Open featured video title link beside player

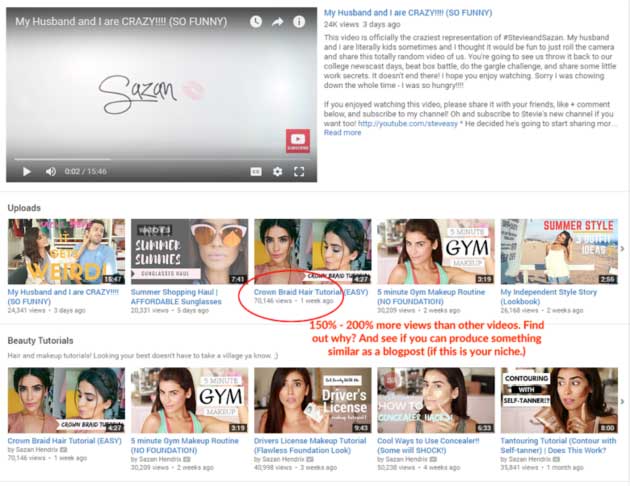point(408,13)
